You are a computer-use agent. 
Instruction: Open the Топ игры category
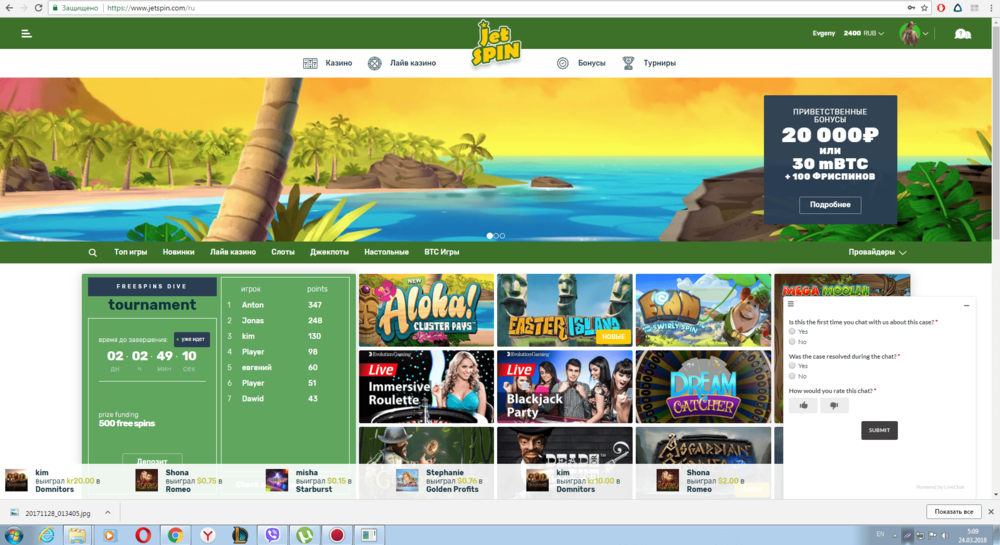130,252
